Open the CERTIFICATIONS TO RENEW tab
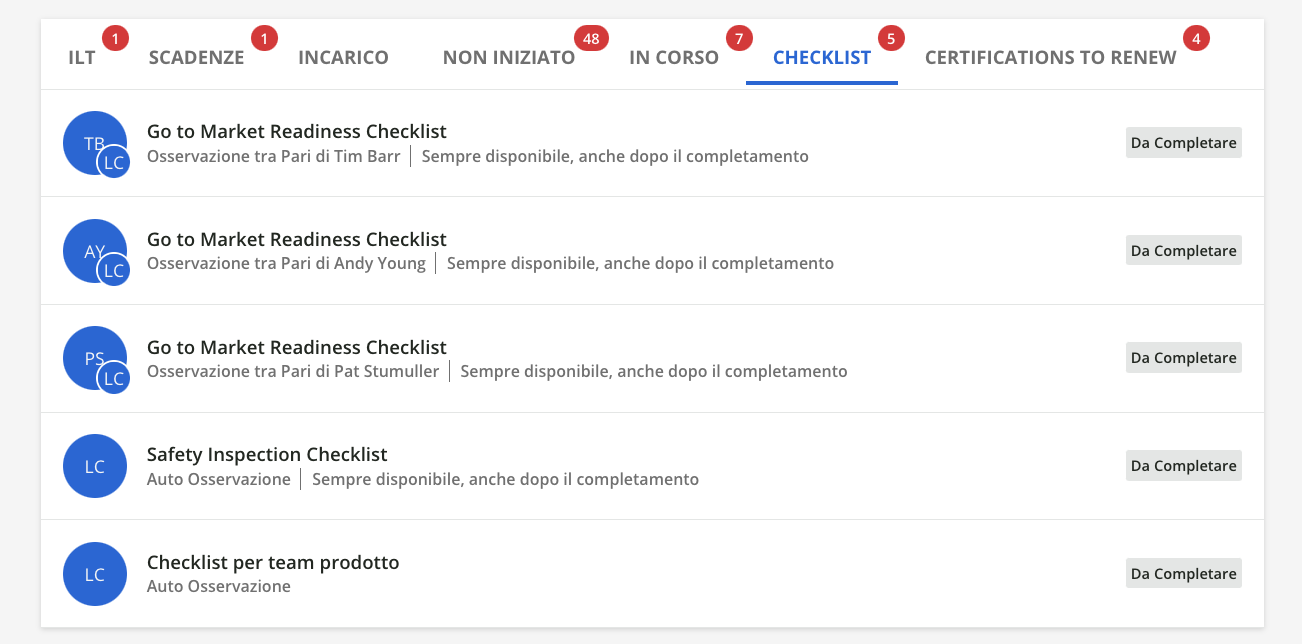This screenshot has width=1302, height=644. coord(1049,58)
